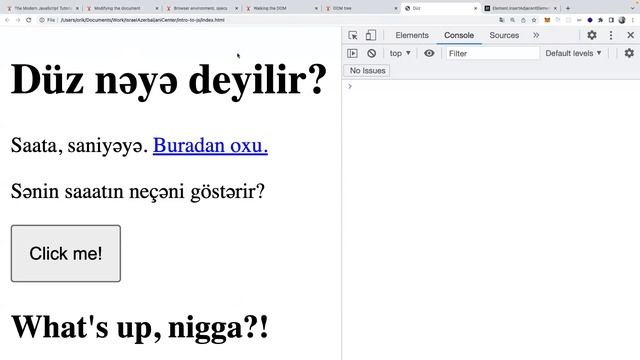Click the 'Sənin saaatın neçəni göstərir?' paragraph
The width and height of the screenshot is (640, 360).
(138, 191)
